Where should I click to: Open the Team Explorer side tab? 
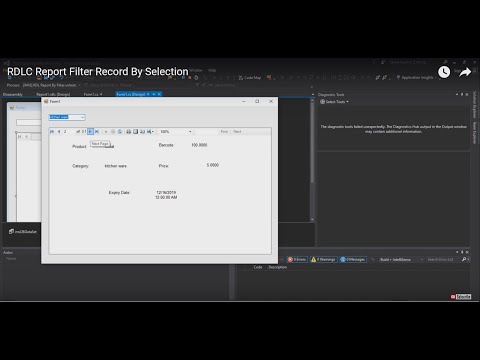(x=475, y=133)
